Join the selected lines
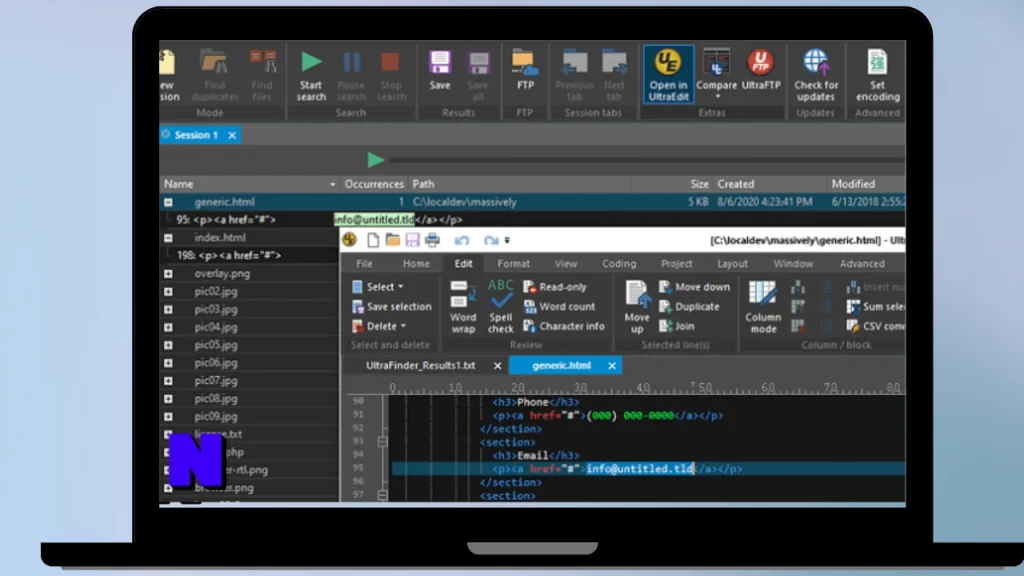1024x576 pixels. coord(677,326)
